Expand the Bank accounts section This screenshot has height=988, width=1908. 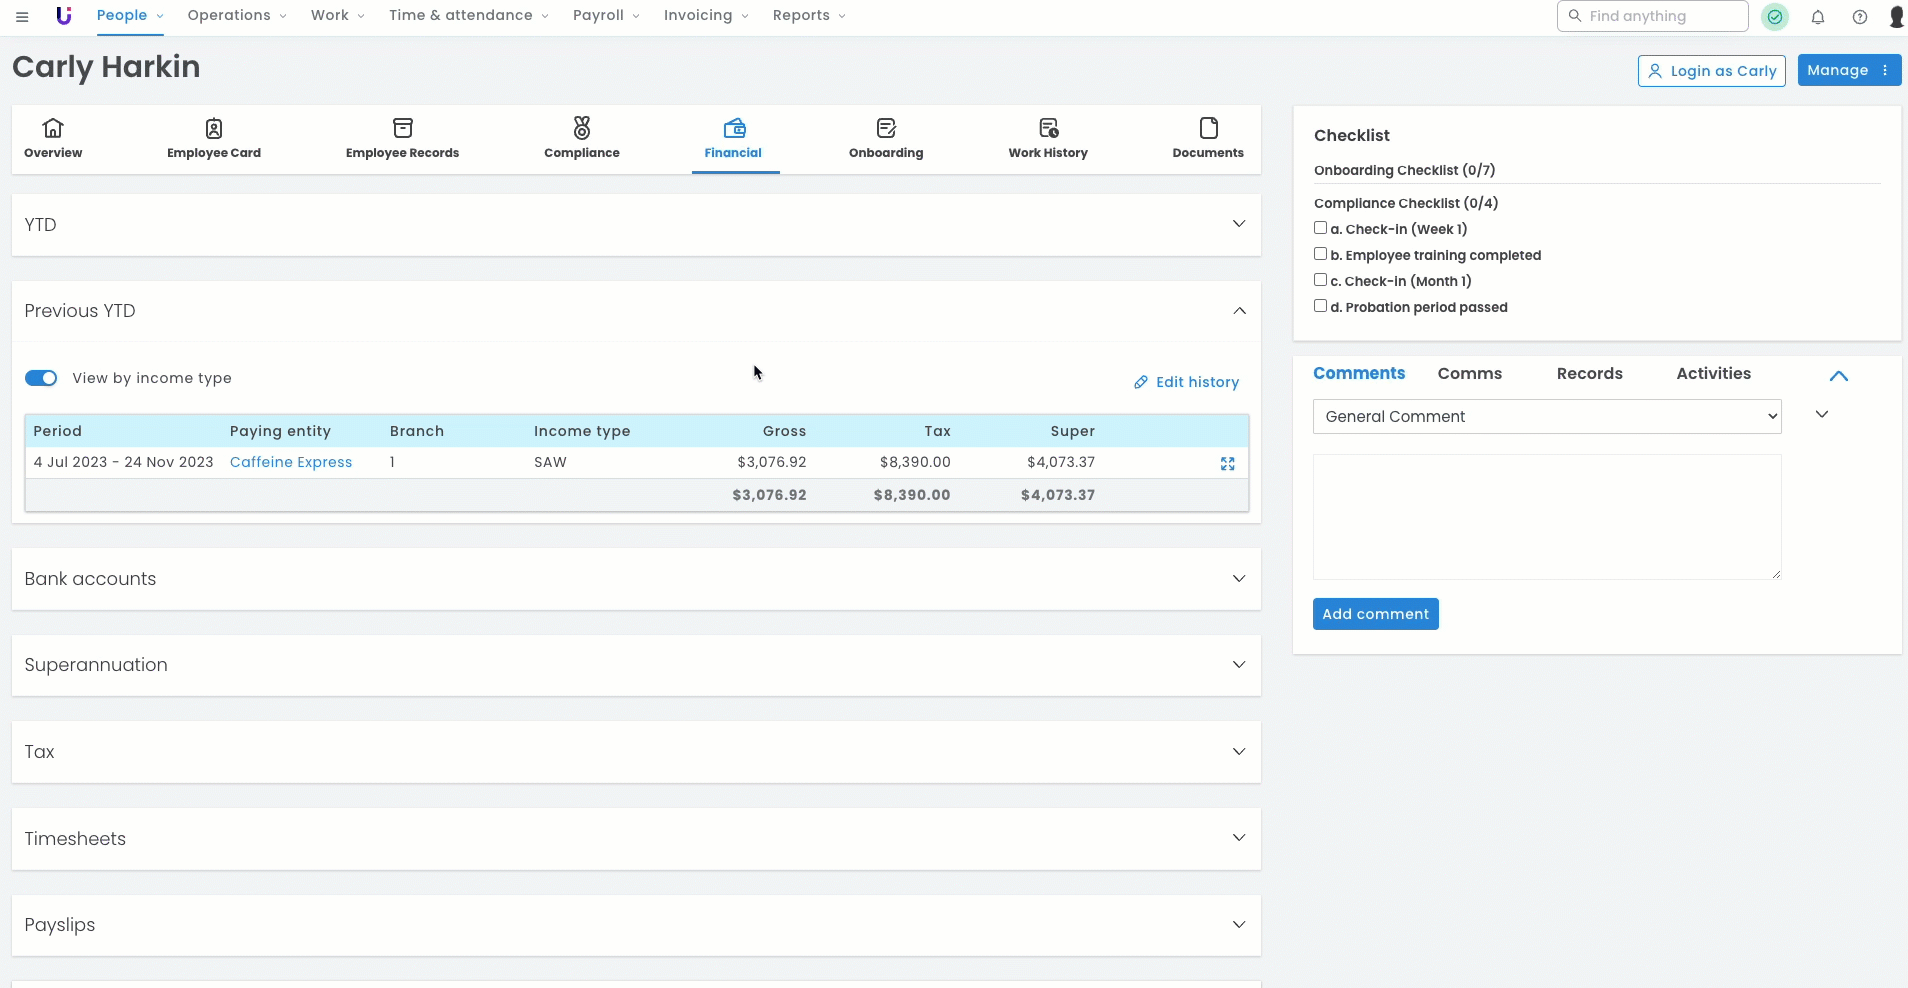(1238, 579)
